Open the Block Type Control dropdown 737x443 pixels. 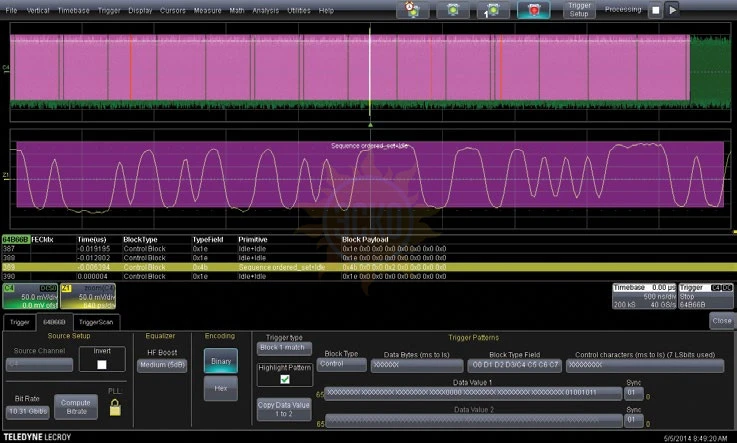341,365
